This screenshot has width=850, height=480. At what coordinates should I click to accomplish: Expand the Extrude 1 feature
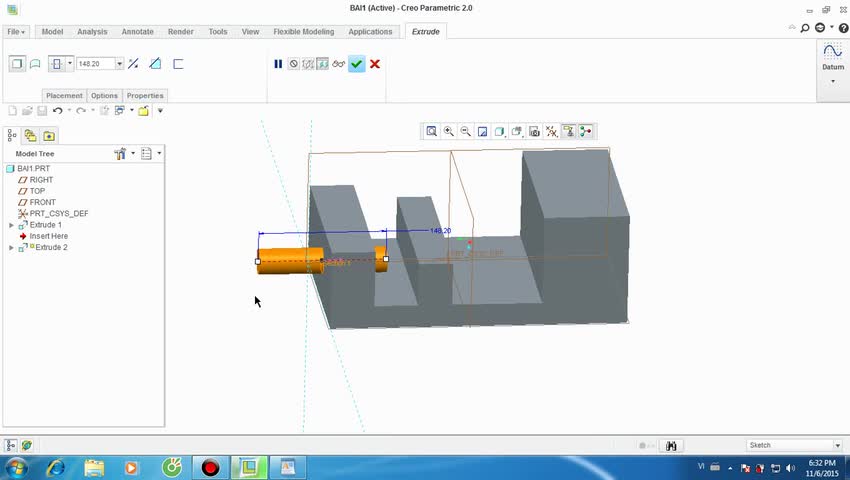click(11, 225)
